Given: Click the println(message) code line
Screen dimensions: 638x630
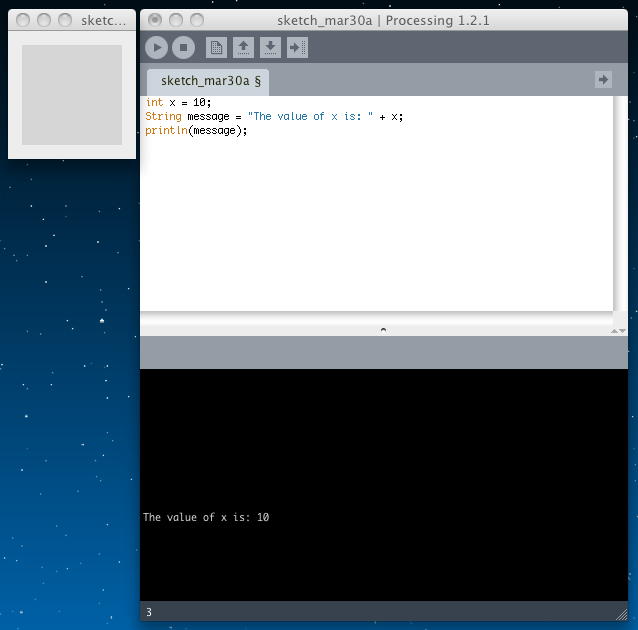Looking at the screenshot, I should [x=196, y=130].
